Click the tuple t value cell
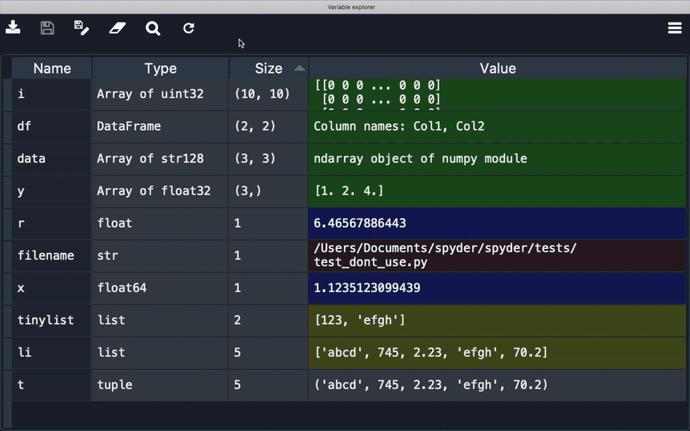 pos(497,385)
